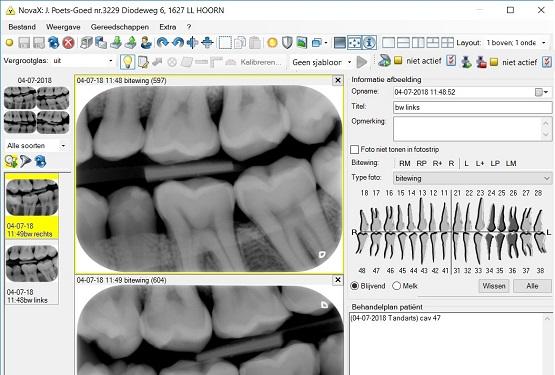Click the arrow pointer icon below Alle soorten
The image size is (555, 375).
25,161
